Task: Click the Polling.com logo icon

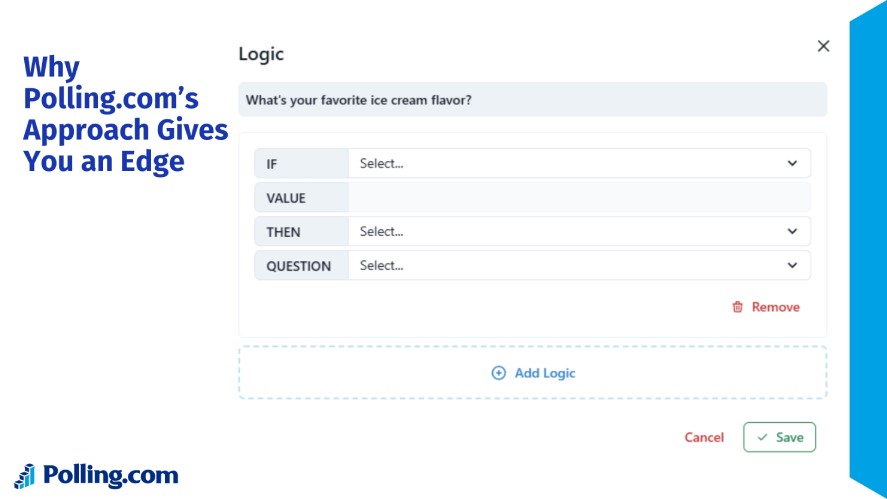Action: pos(24,476)
